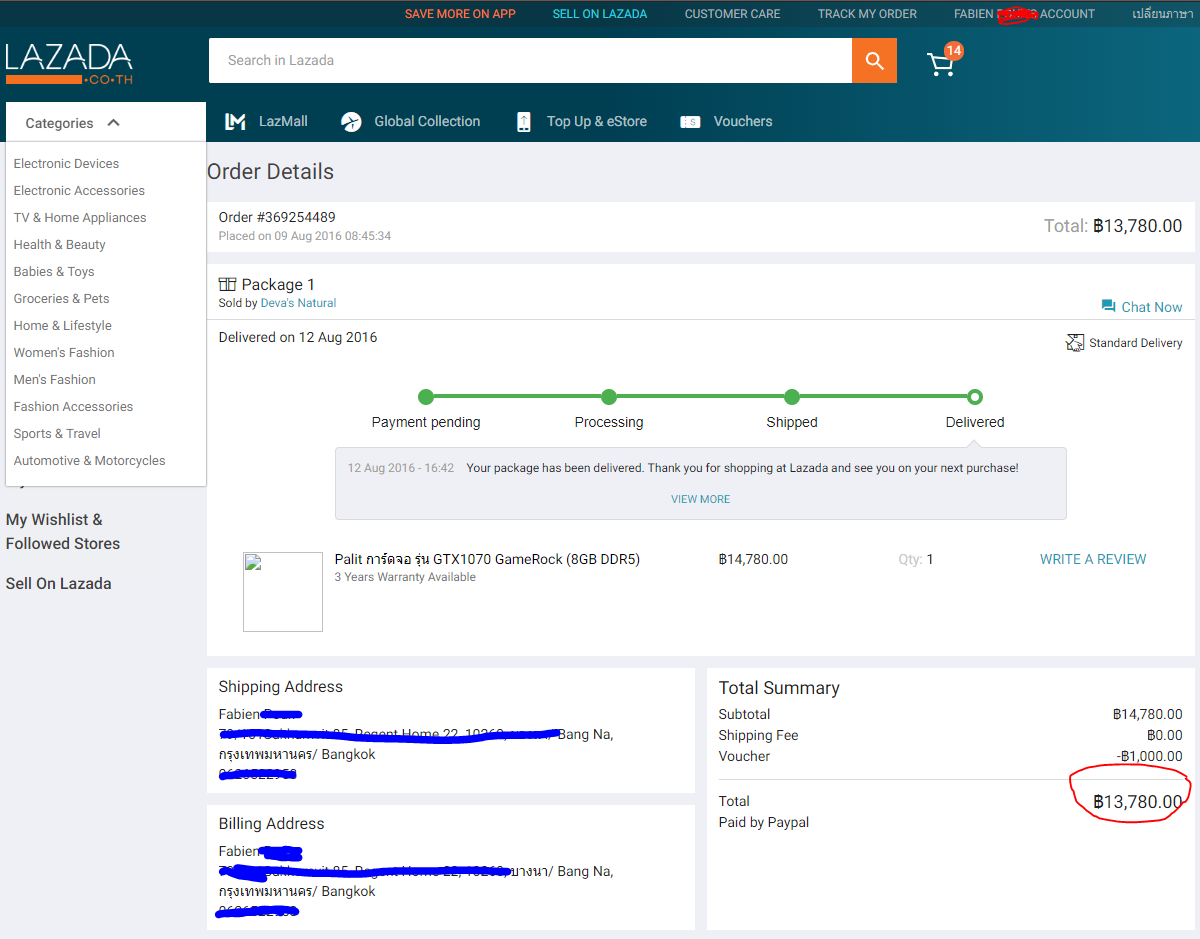Viewport: 1200px width, 939px height.
Task: Click the Order #369254489 text
Action: click(277, 217)
